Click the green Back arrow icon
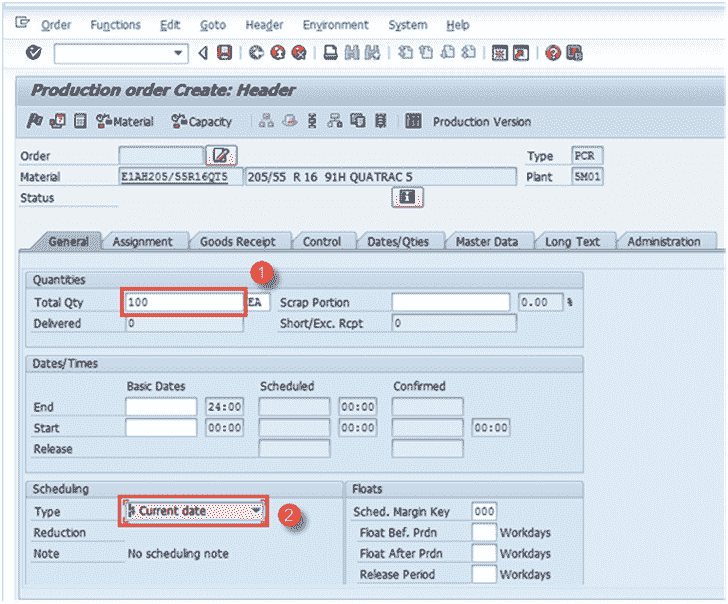 (256, 53)
